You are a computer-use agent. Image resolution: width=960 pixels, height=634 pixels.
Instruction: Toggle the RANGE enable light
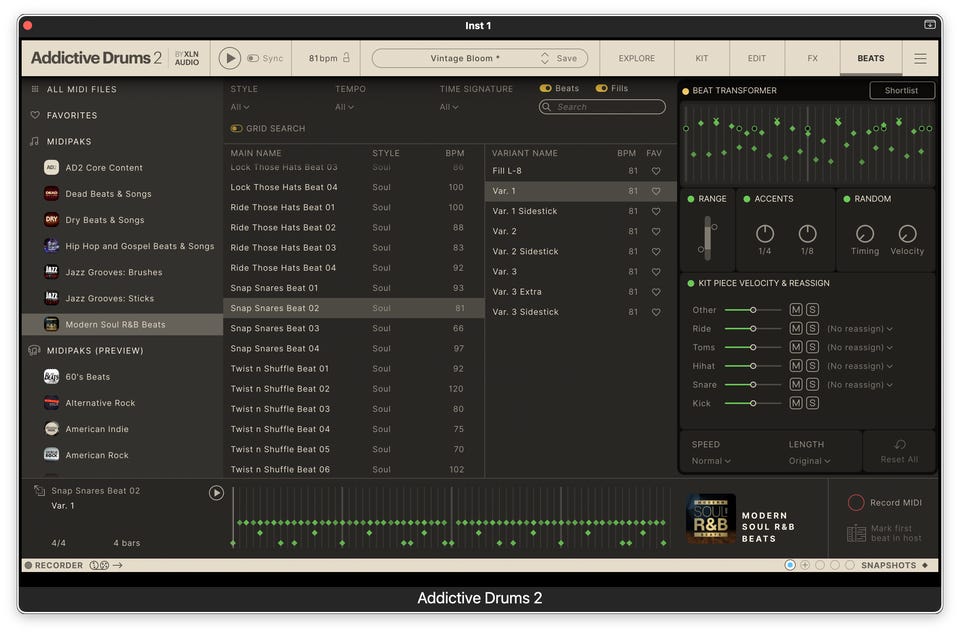pos(691,199)
